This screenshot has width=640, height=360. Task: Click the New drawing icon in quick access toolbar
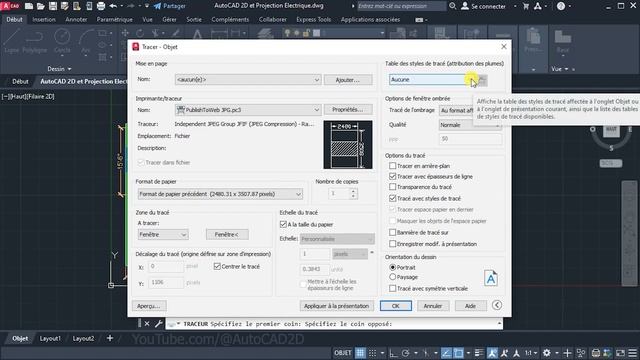29,6
